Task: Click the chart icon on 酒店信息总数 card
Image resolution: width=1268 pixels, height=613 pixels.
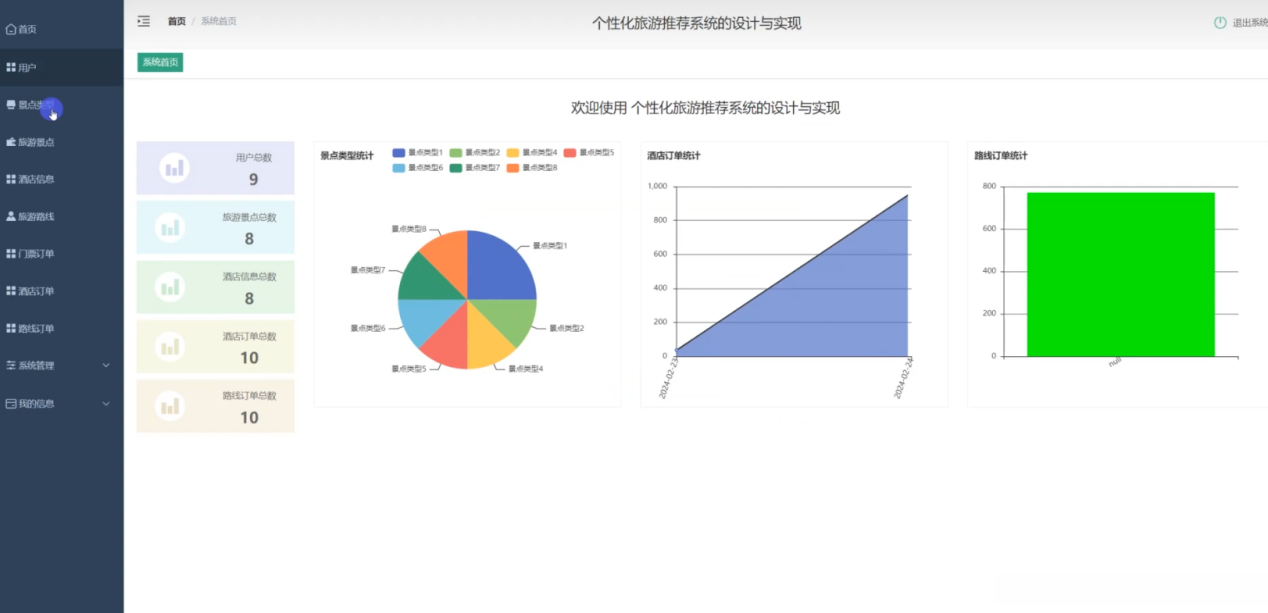Action: pos(170,287)
